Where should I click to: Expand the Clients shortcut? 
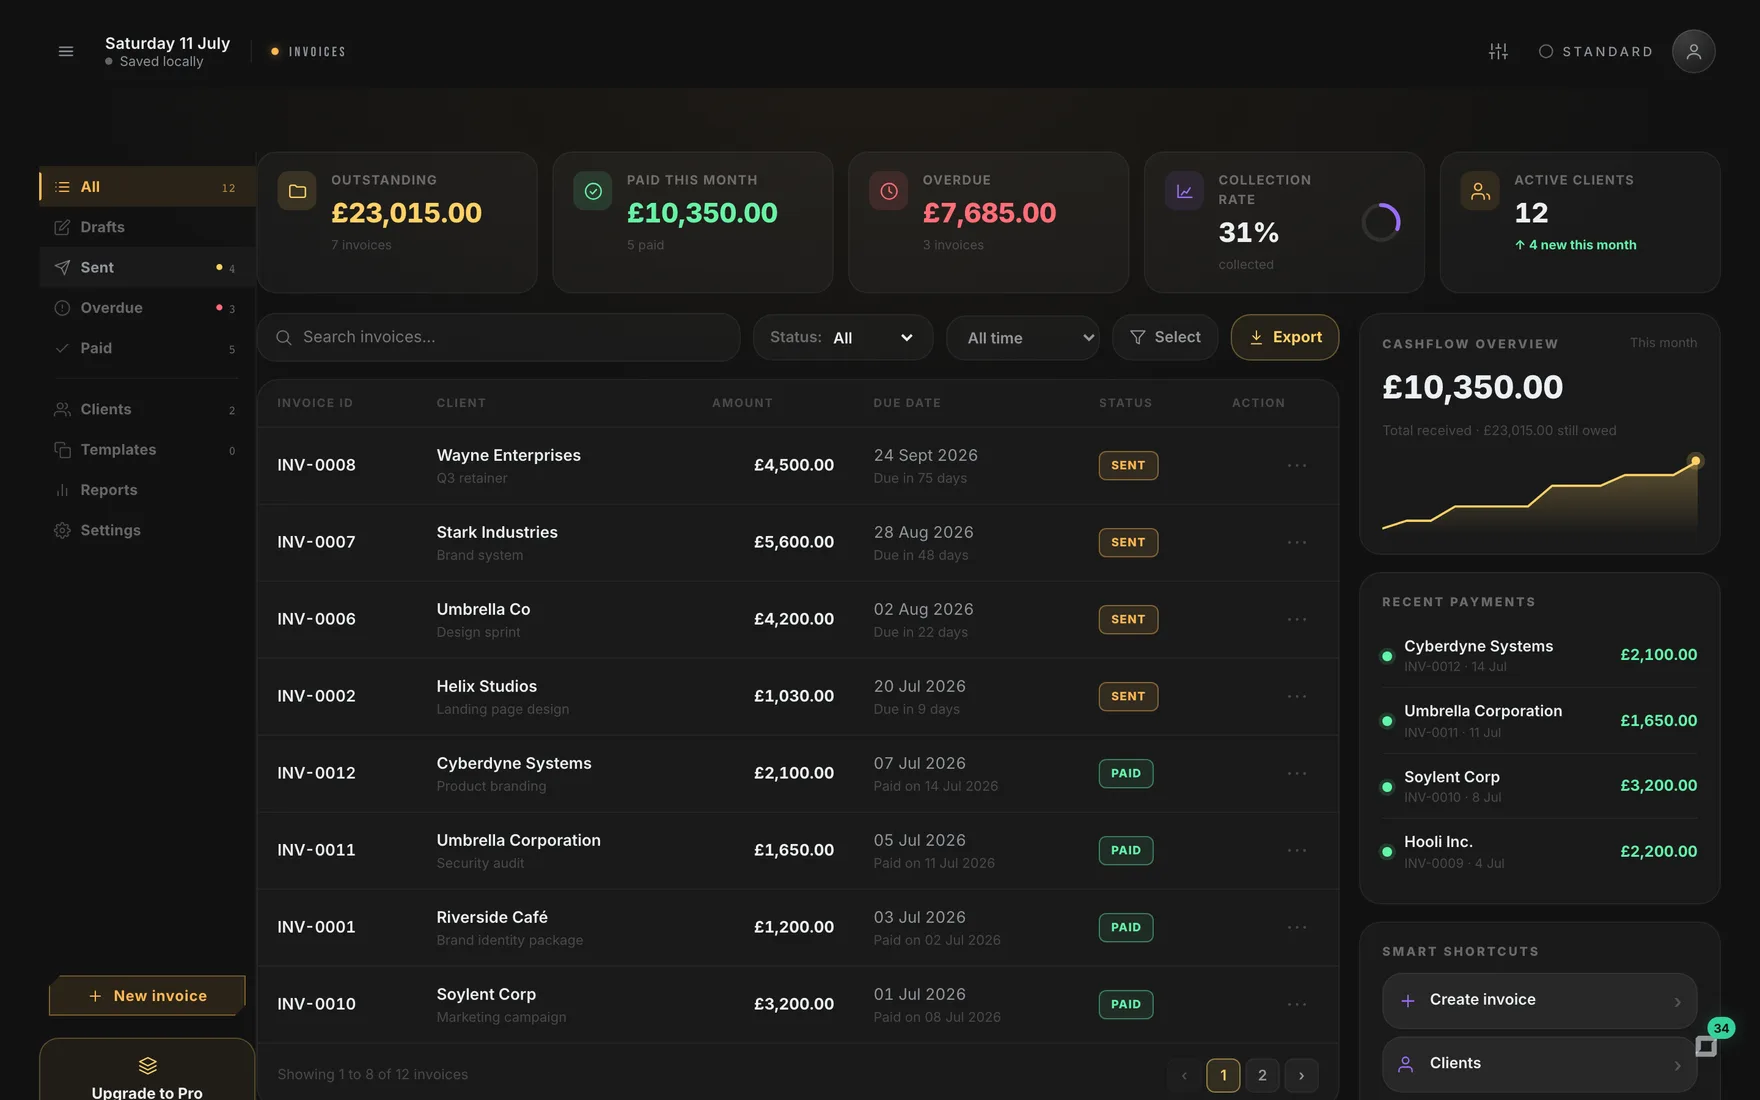[x=1539, y=1064]
